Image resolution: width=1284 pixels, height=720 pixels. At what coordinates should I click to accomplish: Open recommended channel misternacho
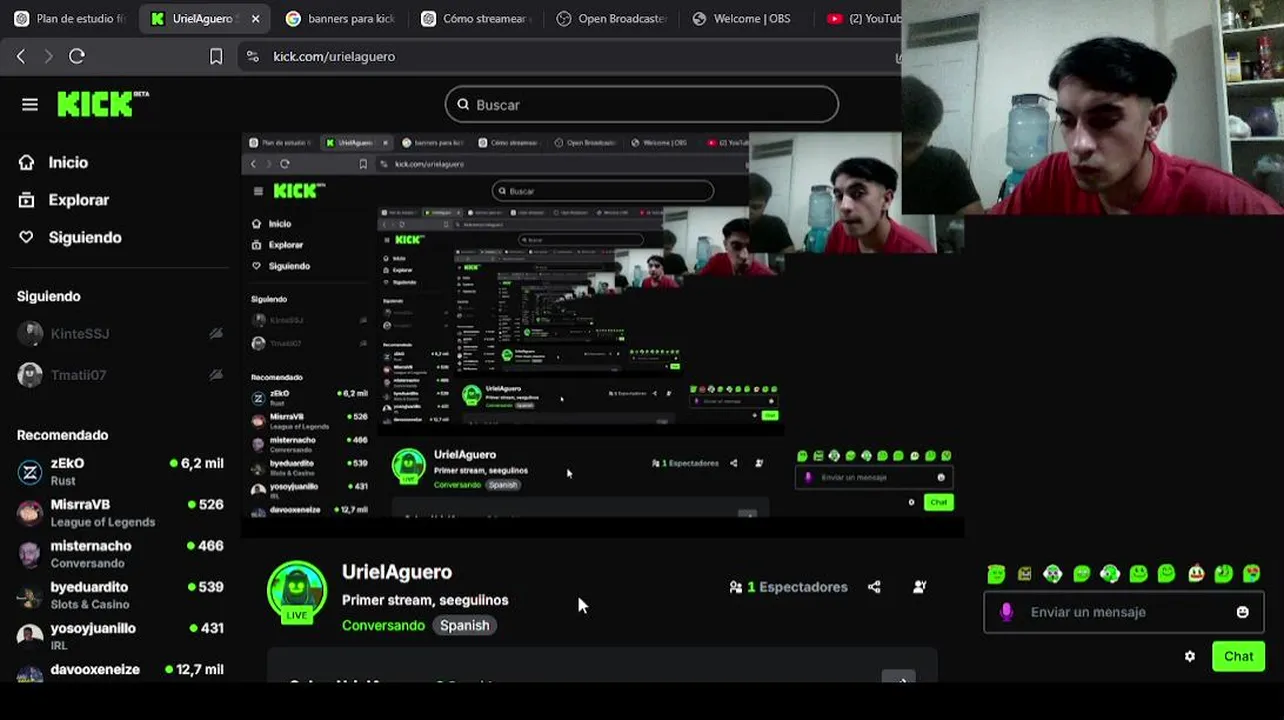tap(120, 554)
